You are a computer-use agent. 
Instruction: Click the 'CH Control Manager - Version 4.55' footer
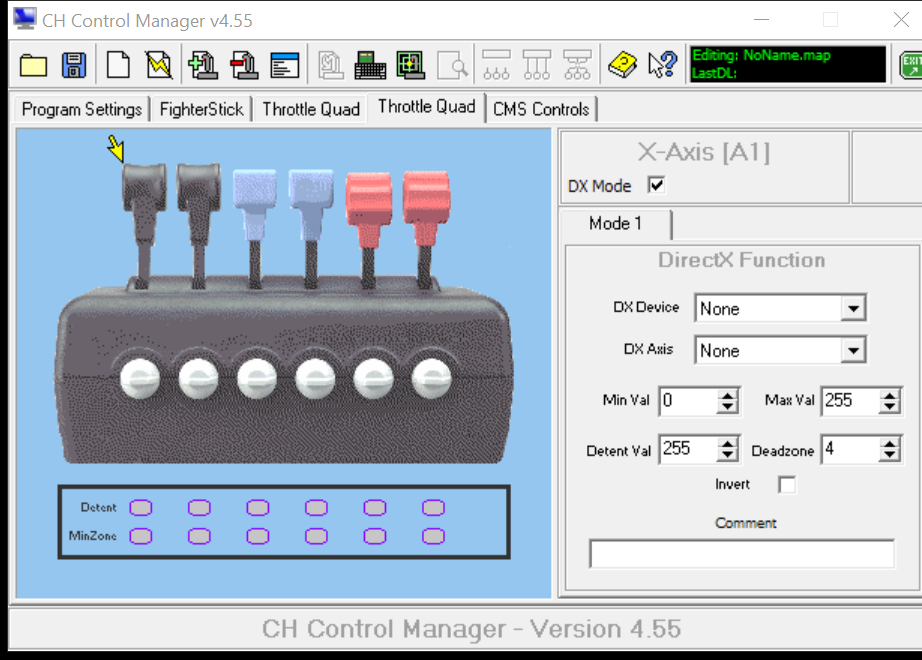[x=471, y=629]
